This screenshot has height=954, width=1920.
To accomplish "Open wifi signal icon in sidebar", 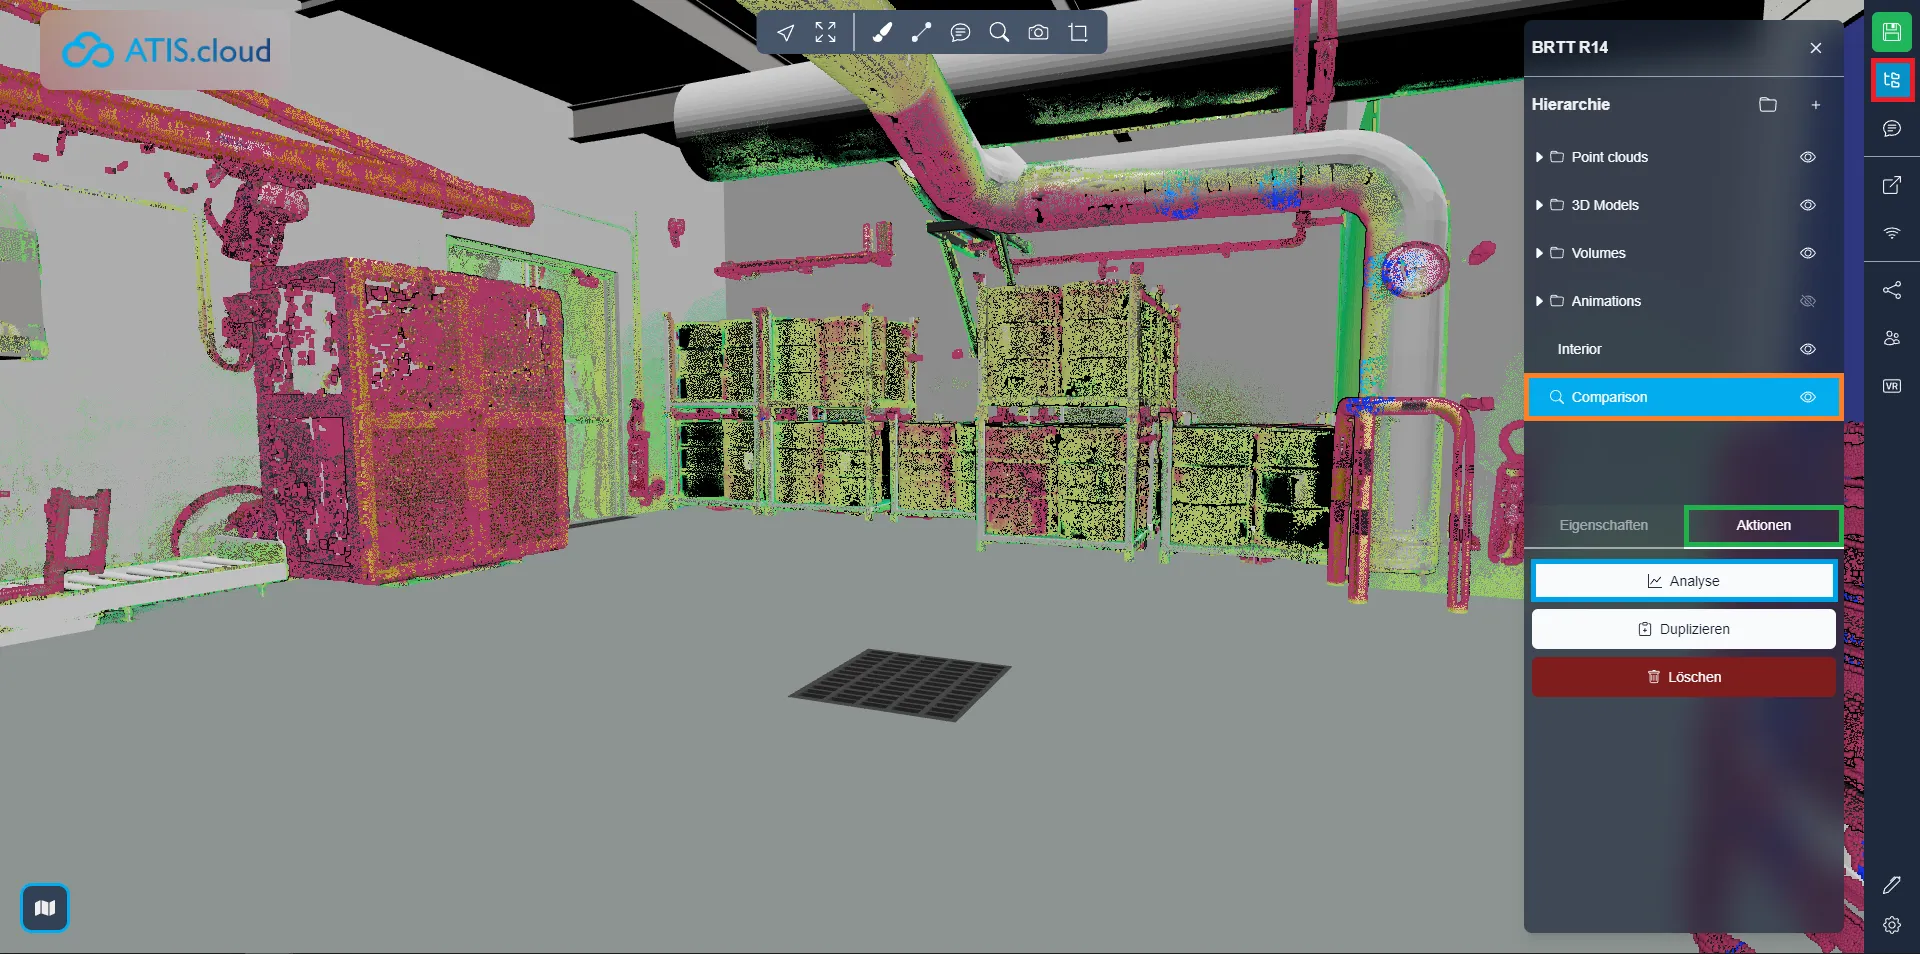I will 1891,233.
